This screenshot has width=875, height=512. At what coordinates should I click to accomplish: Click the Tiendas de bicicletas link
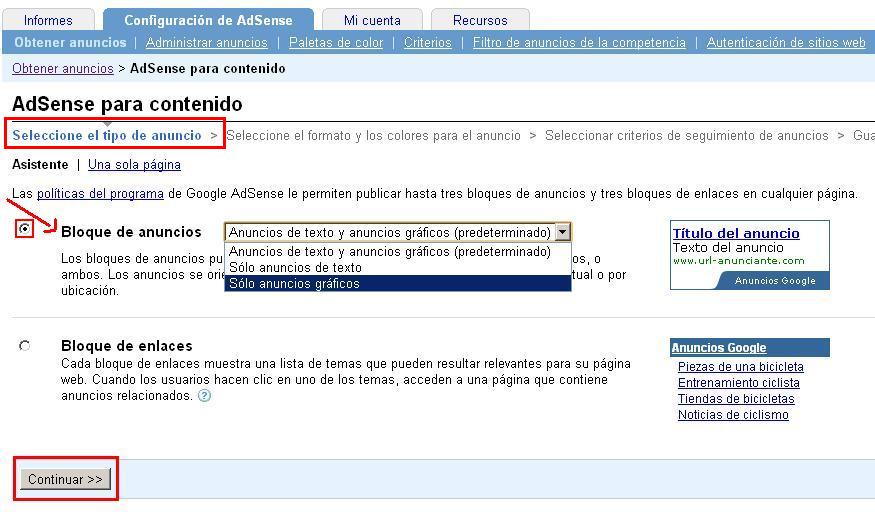pos(736,399)
